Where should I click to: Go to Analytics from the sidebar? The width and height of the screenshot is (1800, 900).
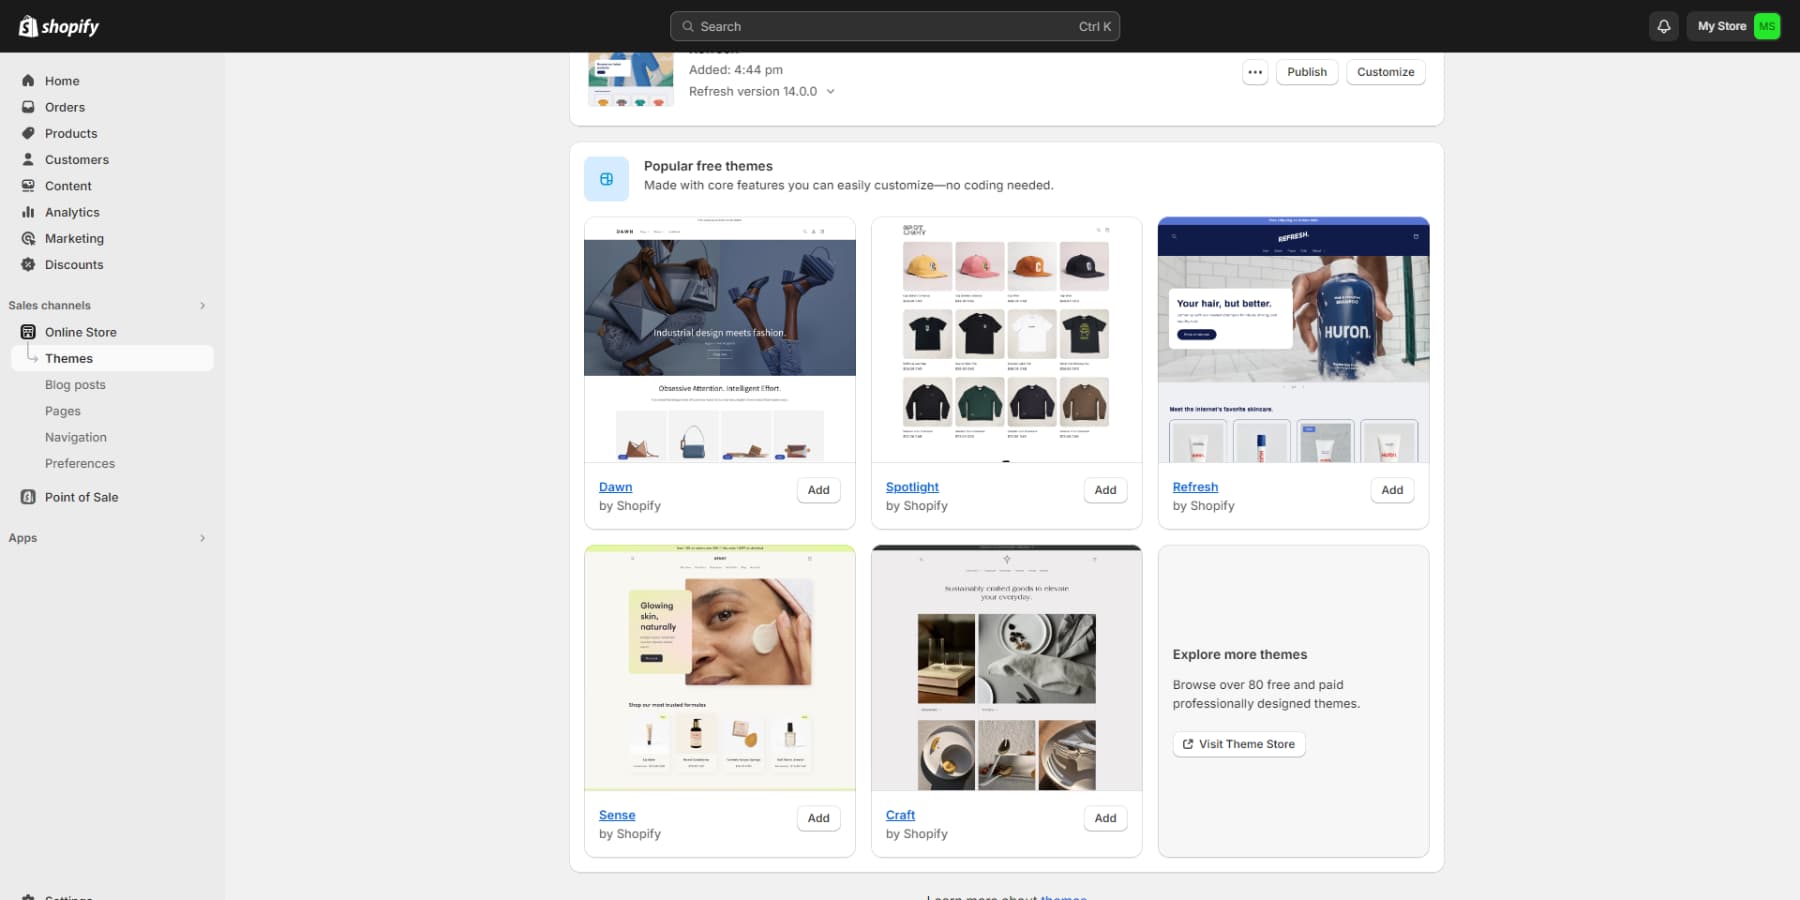click(71, 212)
